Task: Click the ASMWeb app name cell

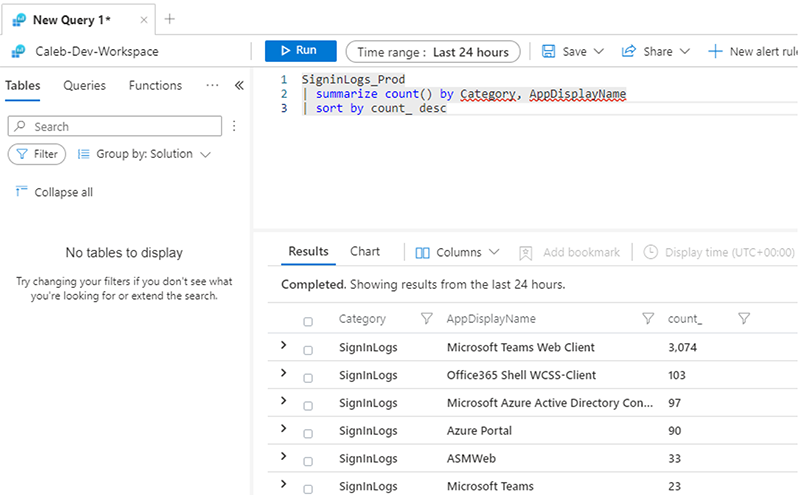Action: click(471, 458)
